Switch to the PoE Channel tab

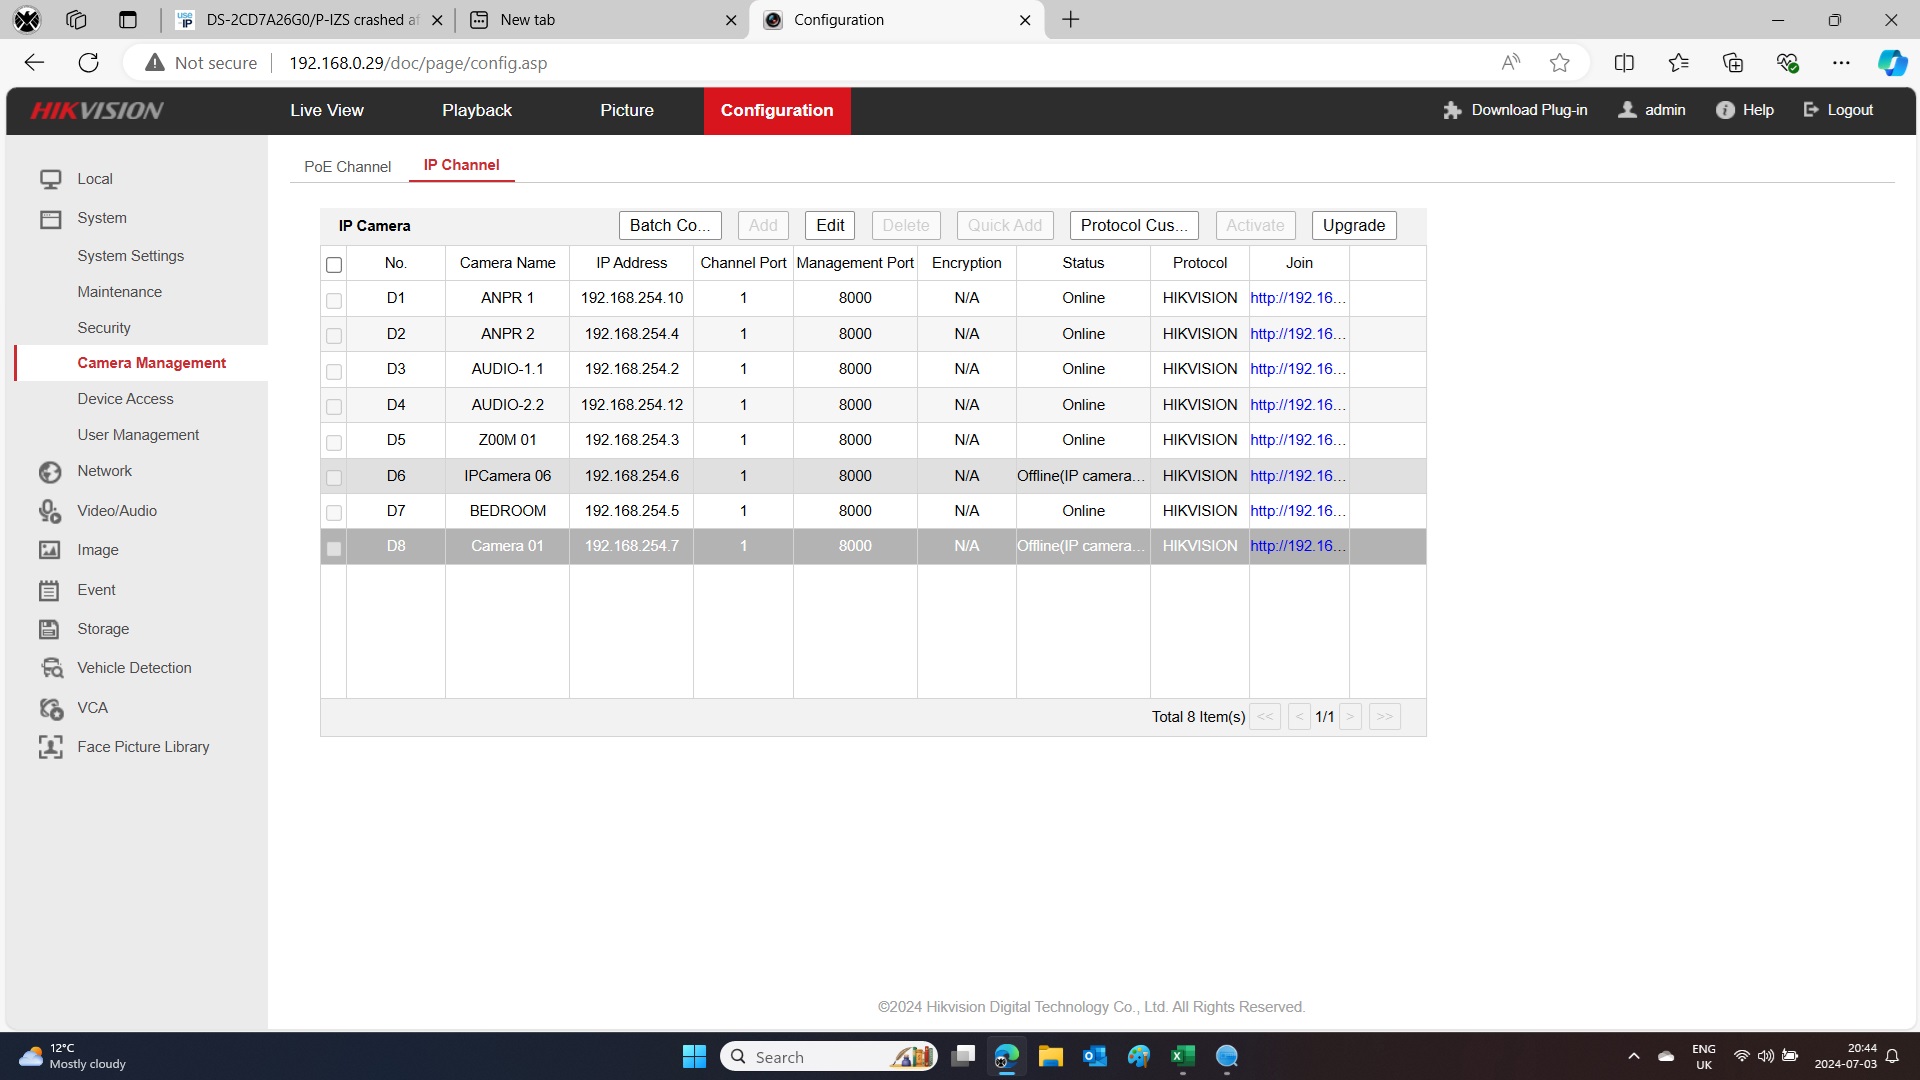[347, 167]
